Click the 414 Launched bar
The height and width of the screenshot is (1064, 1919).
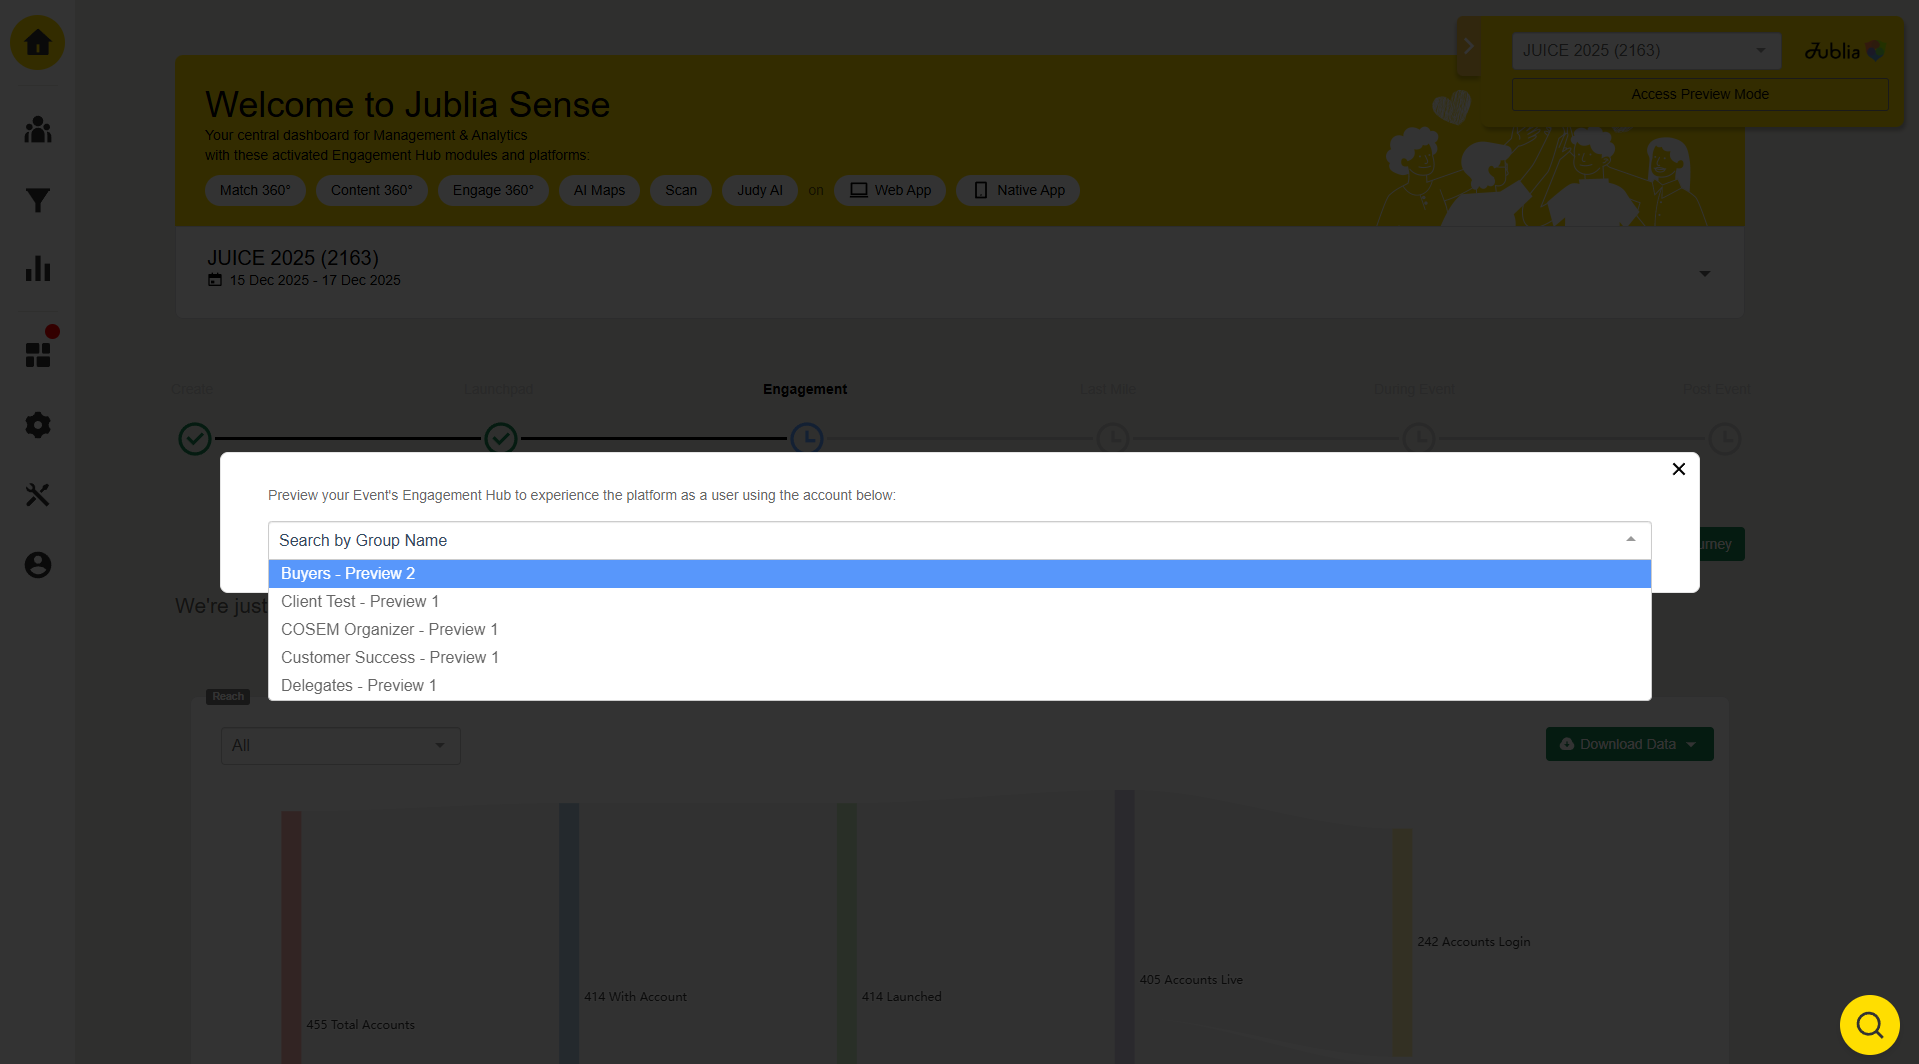[847, 933]
